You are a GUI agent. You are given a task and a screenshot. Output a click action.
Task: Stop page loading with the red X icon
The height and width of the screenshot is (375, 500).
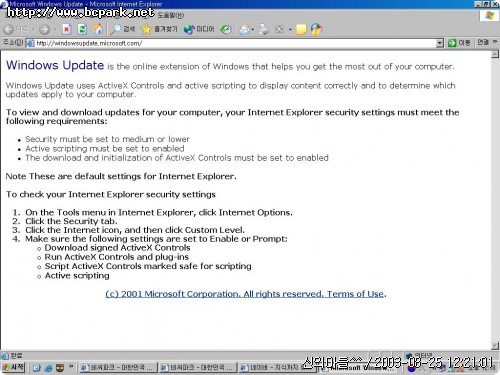pos(67,29)
